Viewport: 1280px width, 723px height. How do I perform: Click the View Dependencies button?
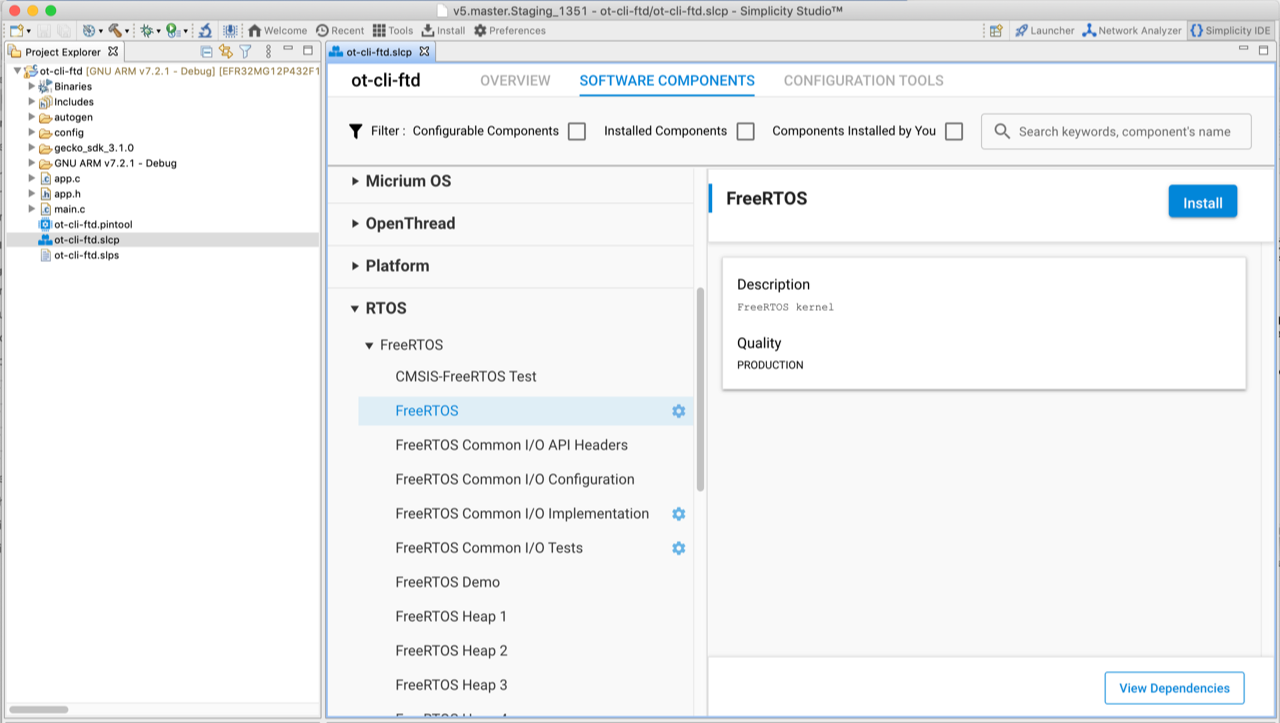click(1174, 688)
